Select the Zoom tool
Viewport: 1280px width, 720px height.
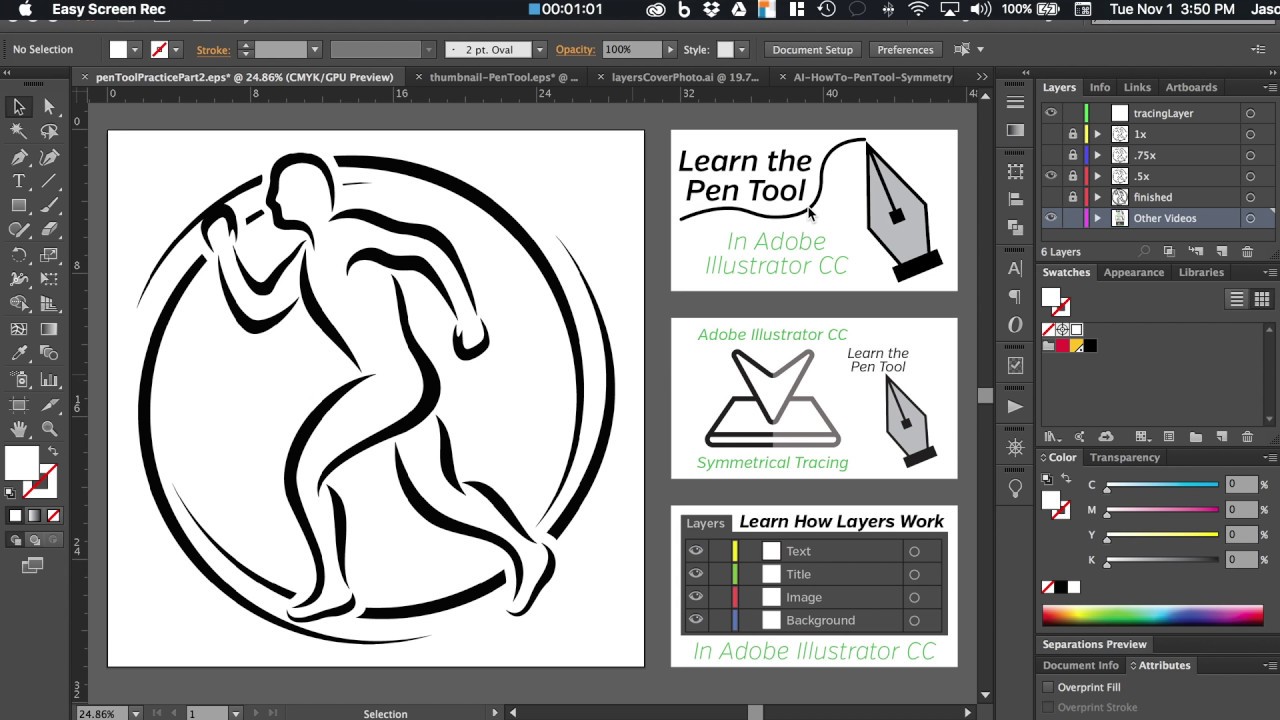point(49,429)
